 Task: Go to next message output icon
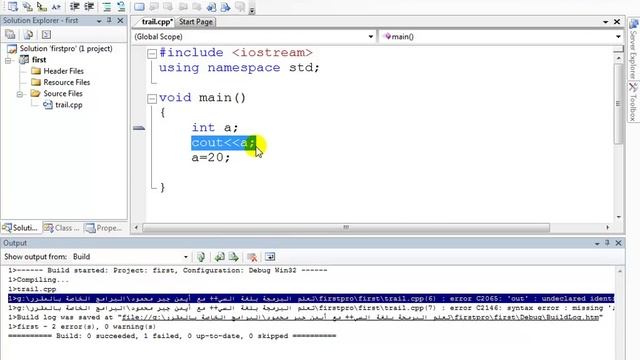click(x=233, y=257)
